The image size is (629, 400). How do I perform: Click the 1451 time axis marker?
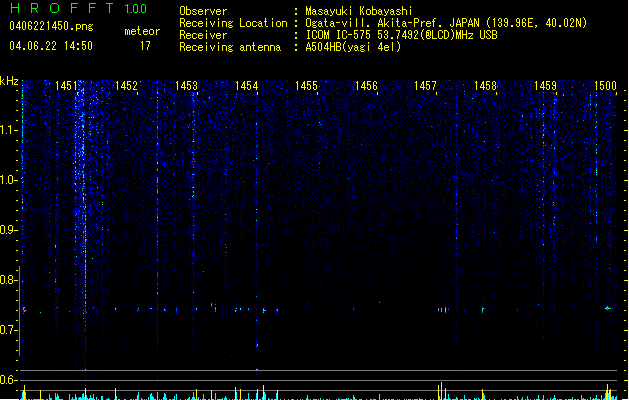click(66, 86)
